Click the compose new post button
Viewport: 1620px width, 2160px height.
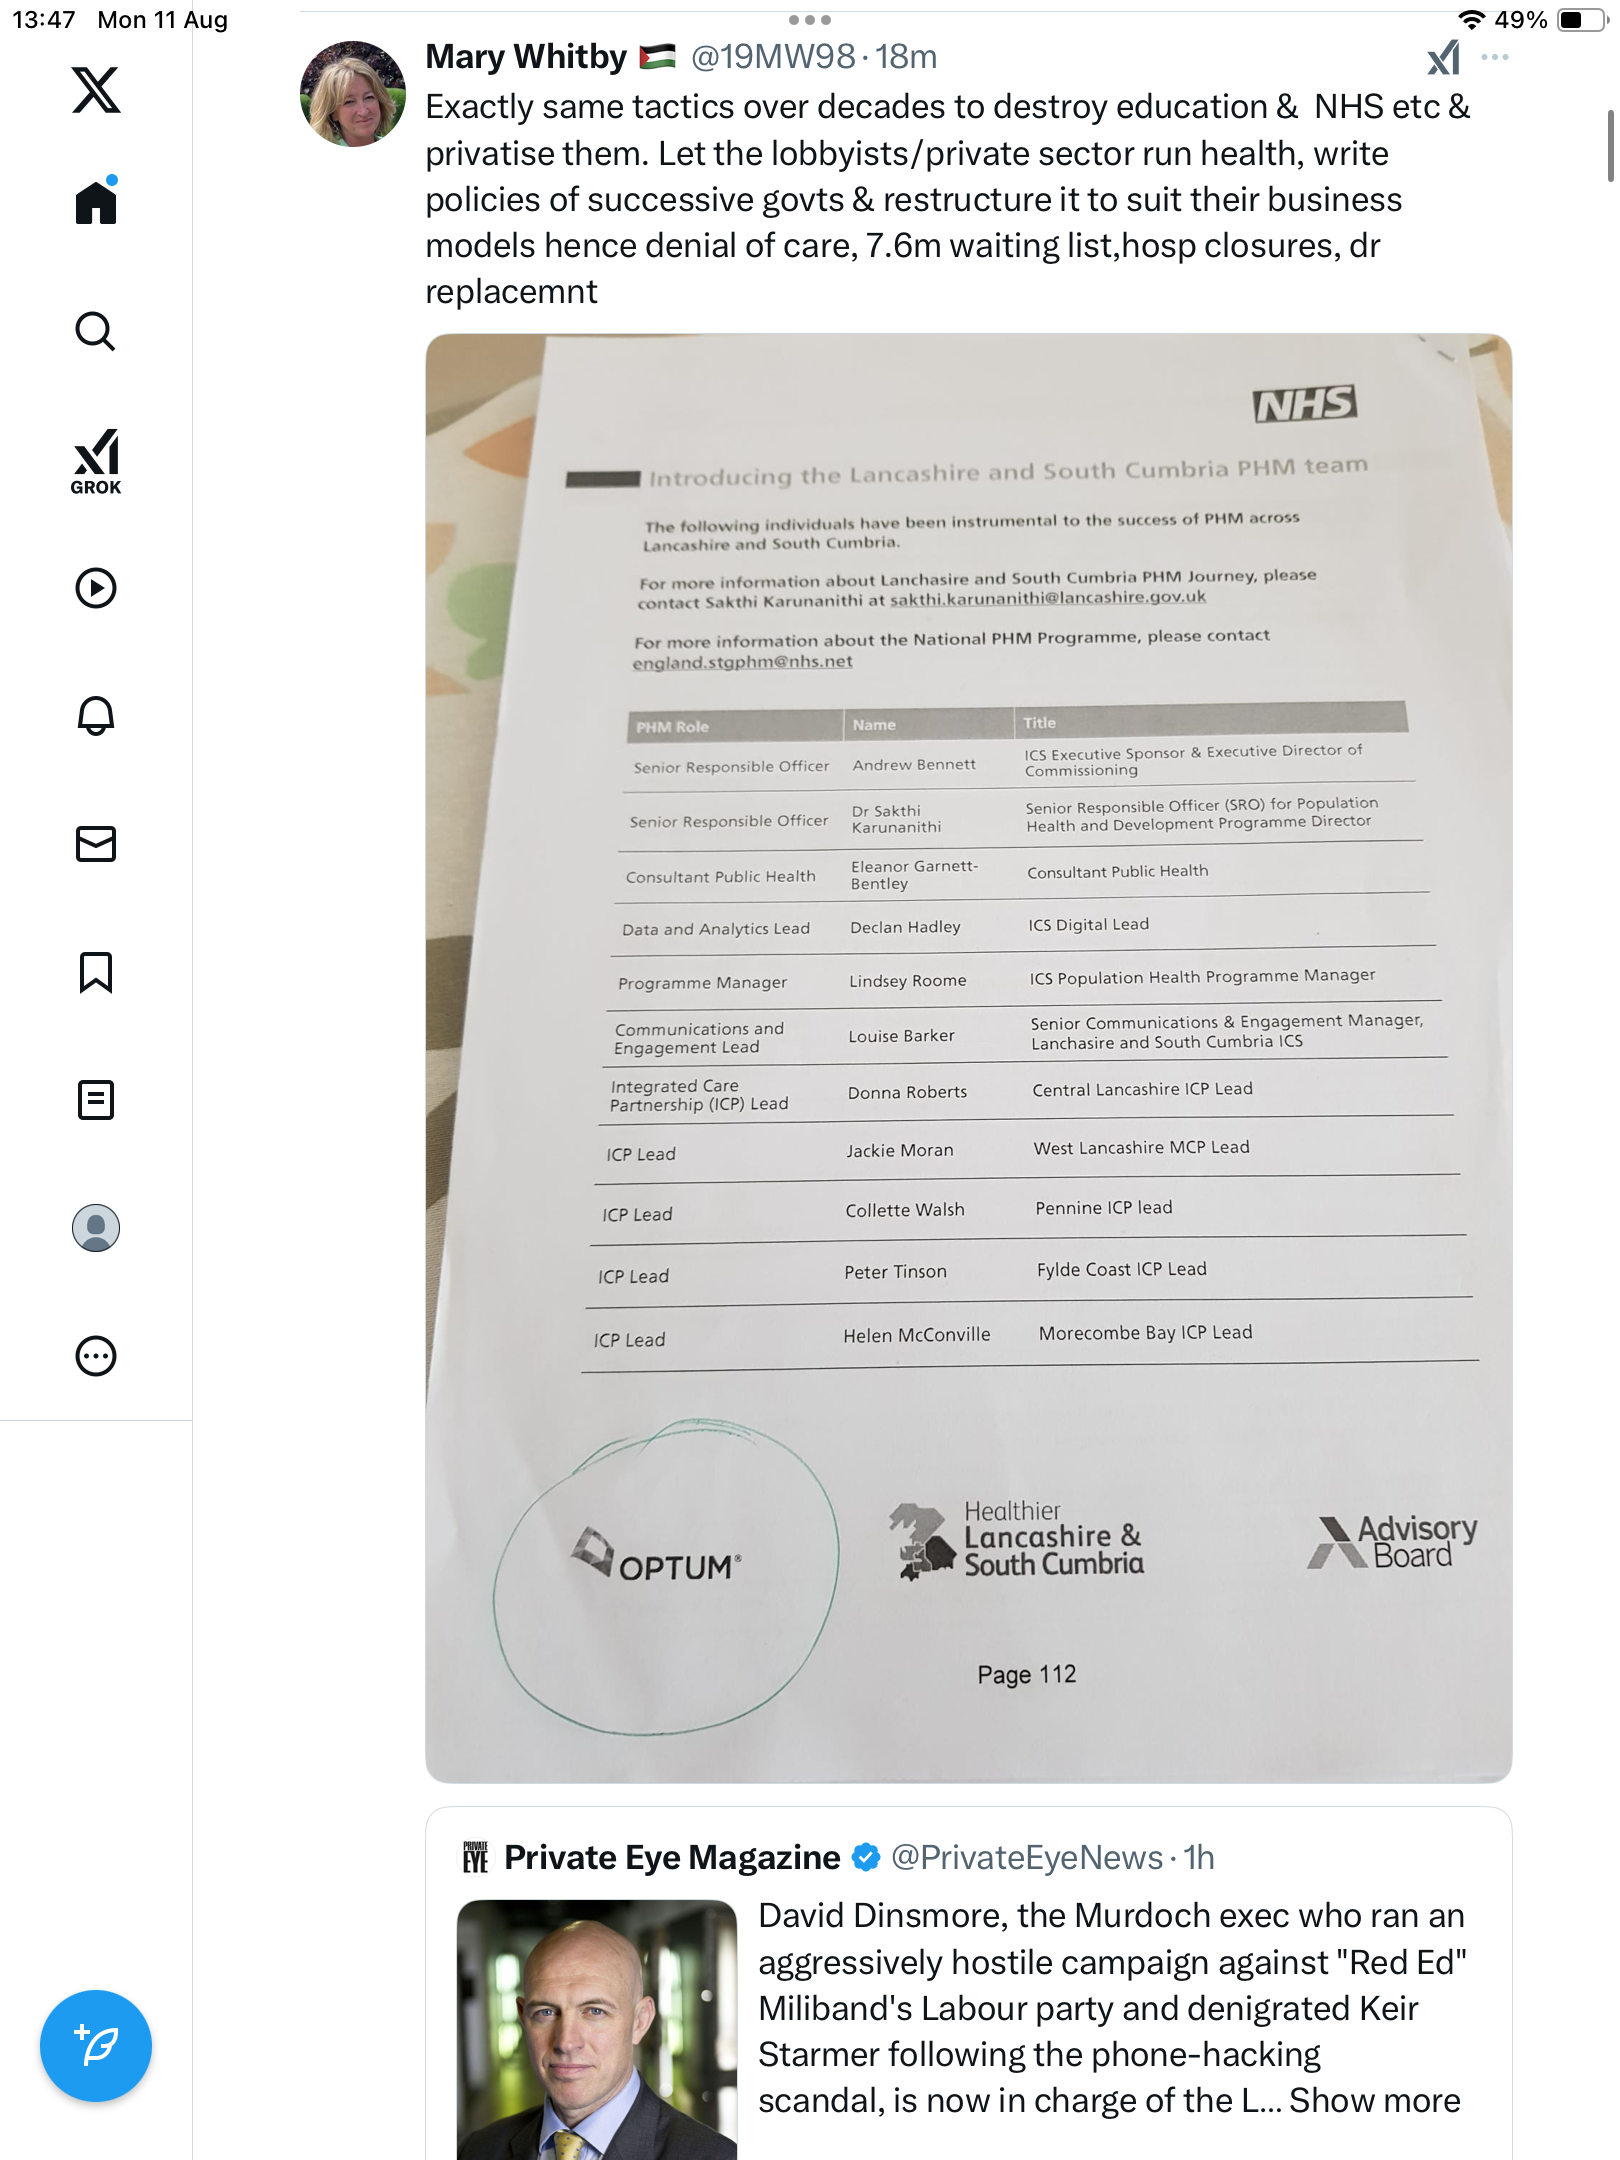[96, 2045]
